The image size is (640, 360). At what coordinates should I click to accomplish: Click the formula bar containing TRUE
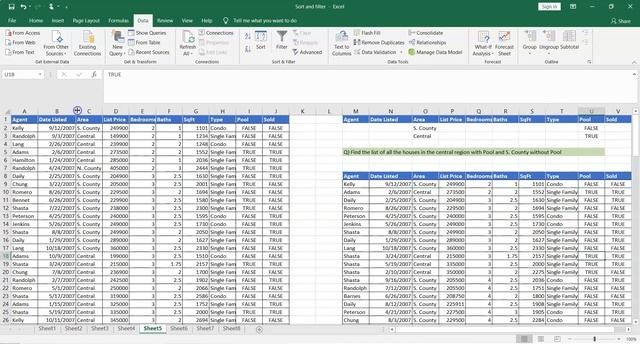coord(367,86)
